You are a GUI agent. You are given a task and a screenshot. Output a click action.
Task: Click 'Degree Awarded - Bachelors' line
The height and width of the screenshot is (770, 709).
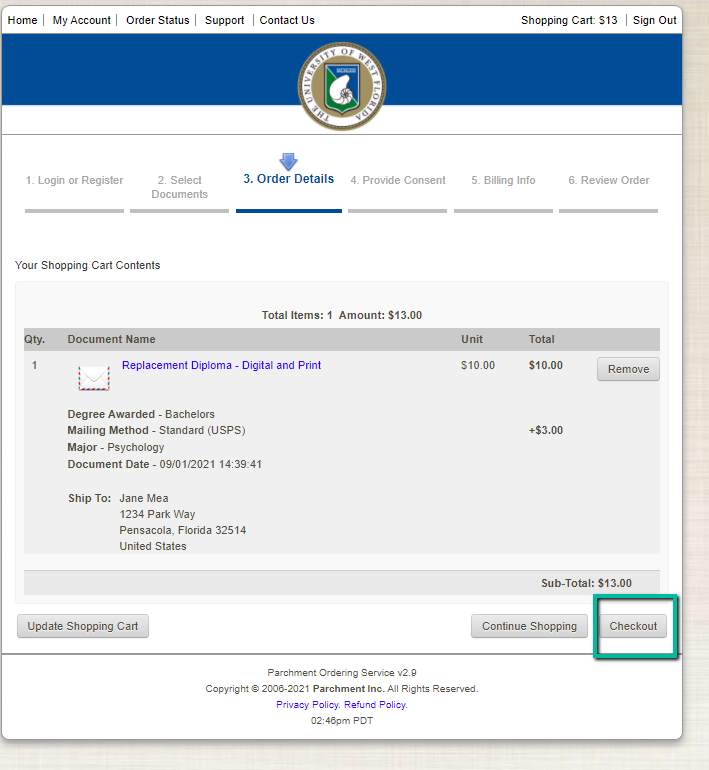click(141, 414)
